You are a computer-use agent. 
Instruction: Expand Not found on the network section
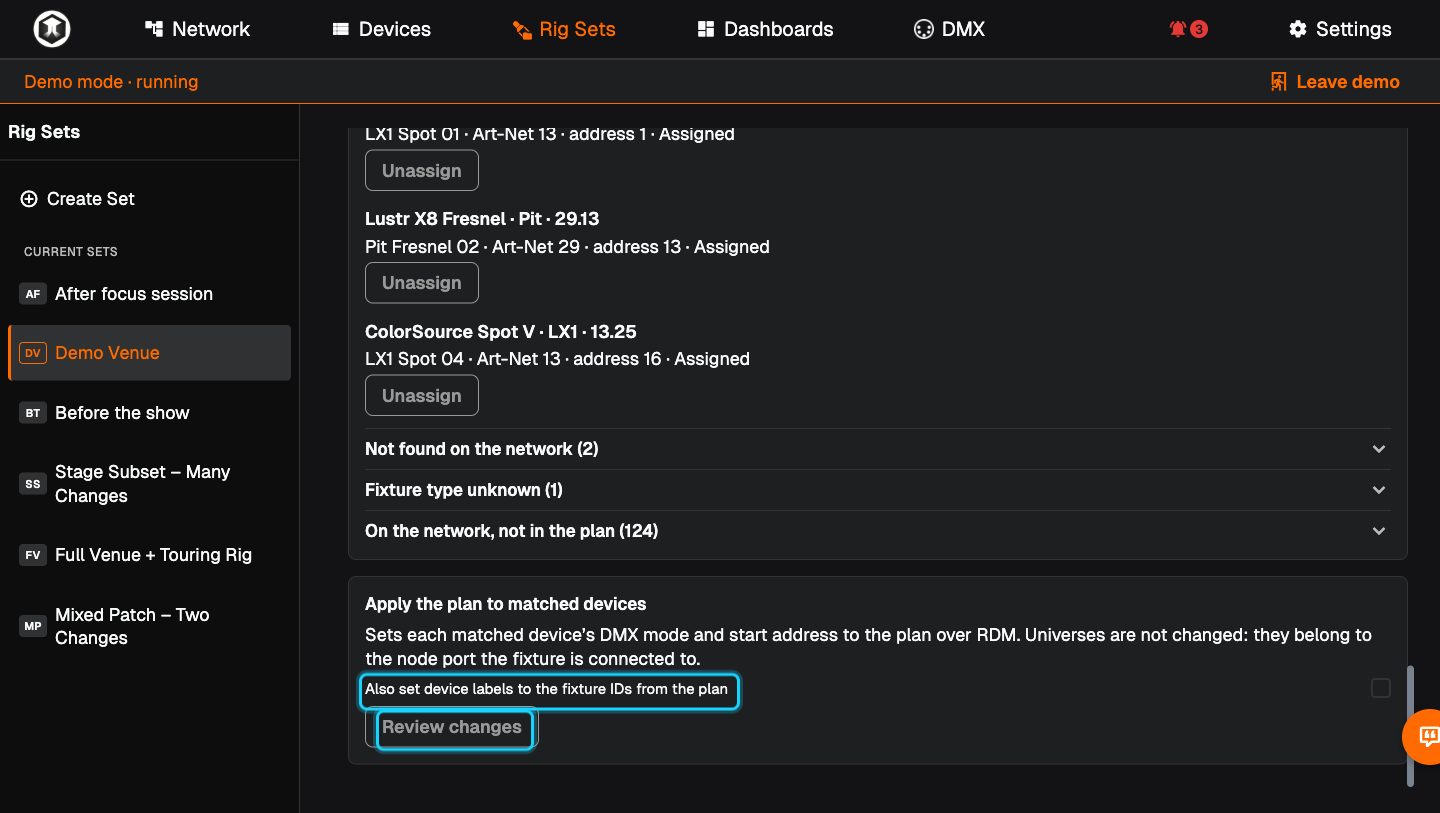(x=877, y=449)
